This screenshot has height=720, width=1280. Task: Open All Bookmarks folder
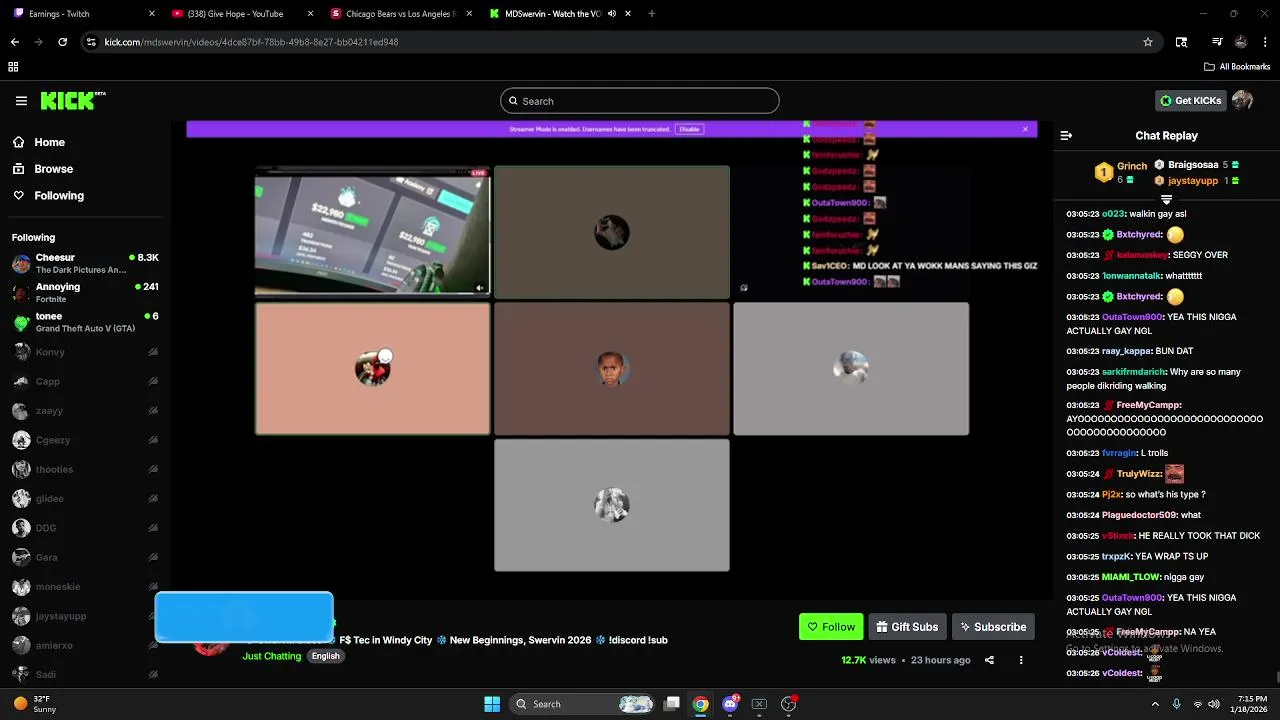pyautogui.click(x=1237, y=67)
